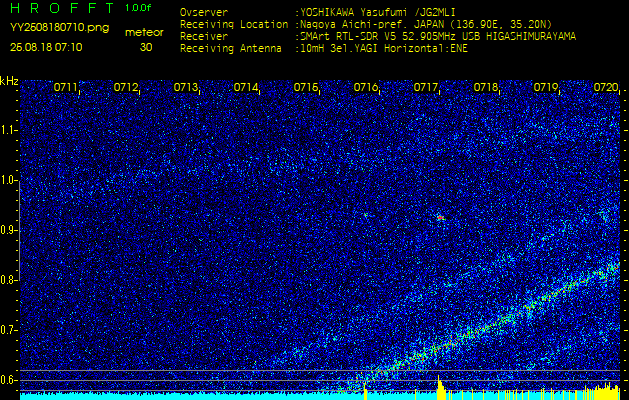Click the kHz axis unit label

coord(9,81)
